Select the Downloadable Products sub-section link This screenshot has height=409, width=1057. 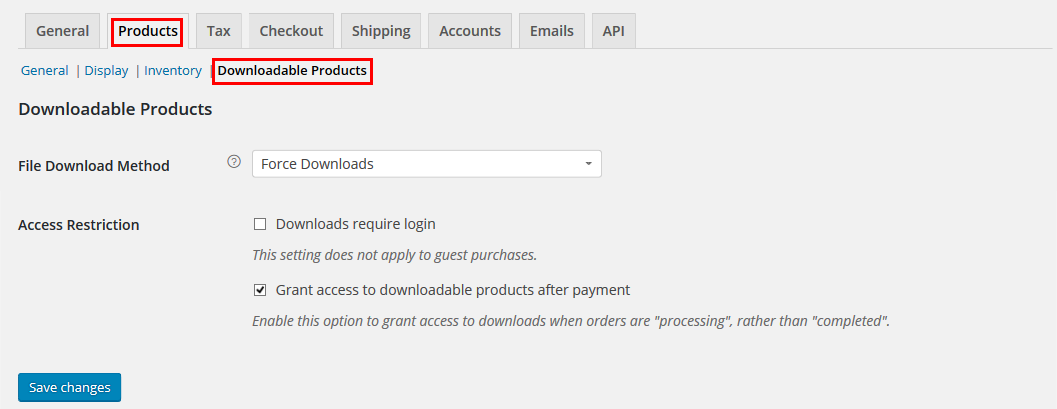tap(292, 71)
